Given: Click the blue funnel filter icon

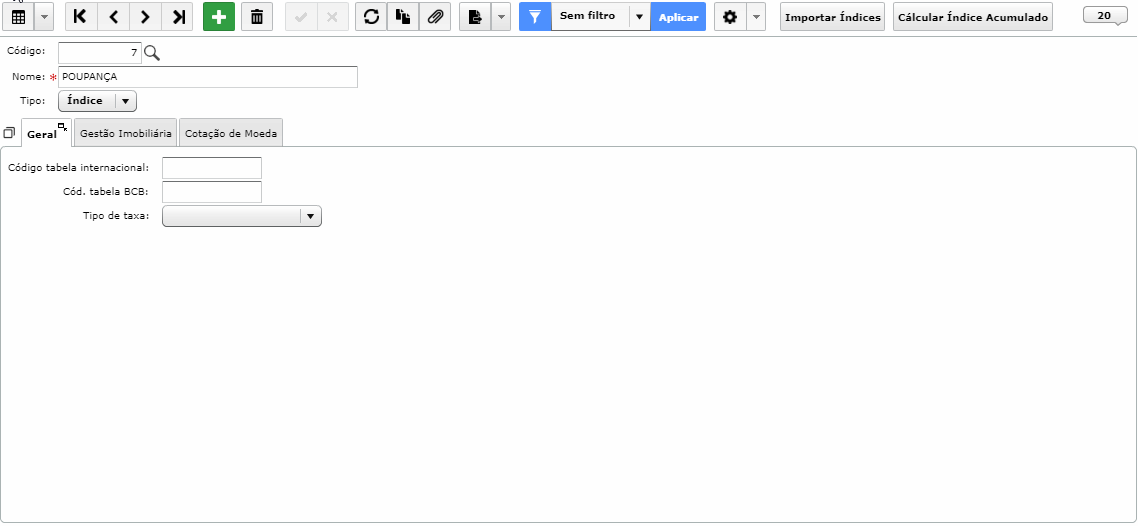Looking at the screenshot, I should pos(535,17).
